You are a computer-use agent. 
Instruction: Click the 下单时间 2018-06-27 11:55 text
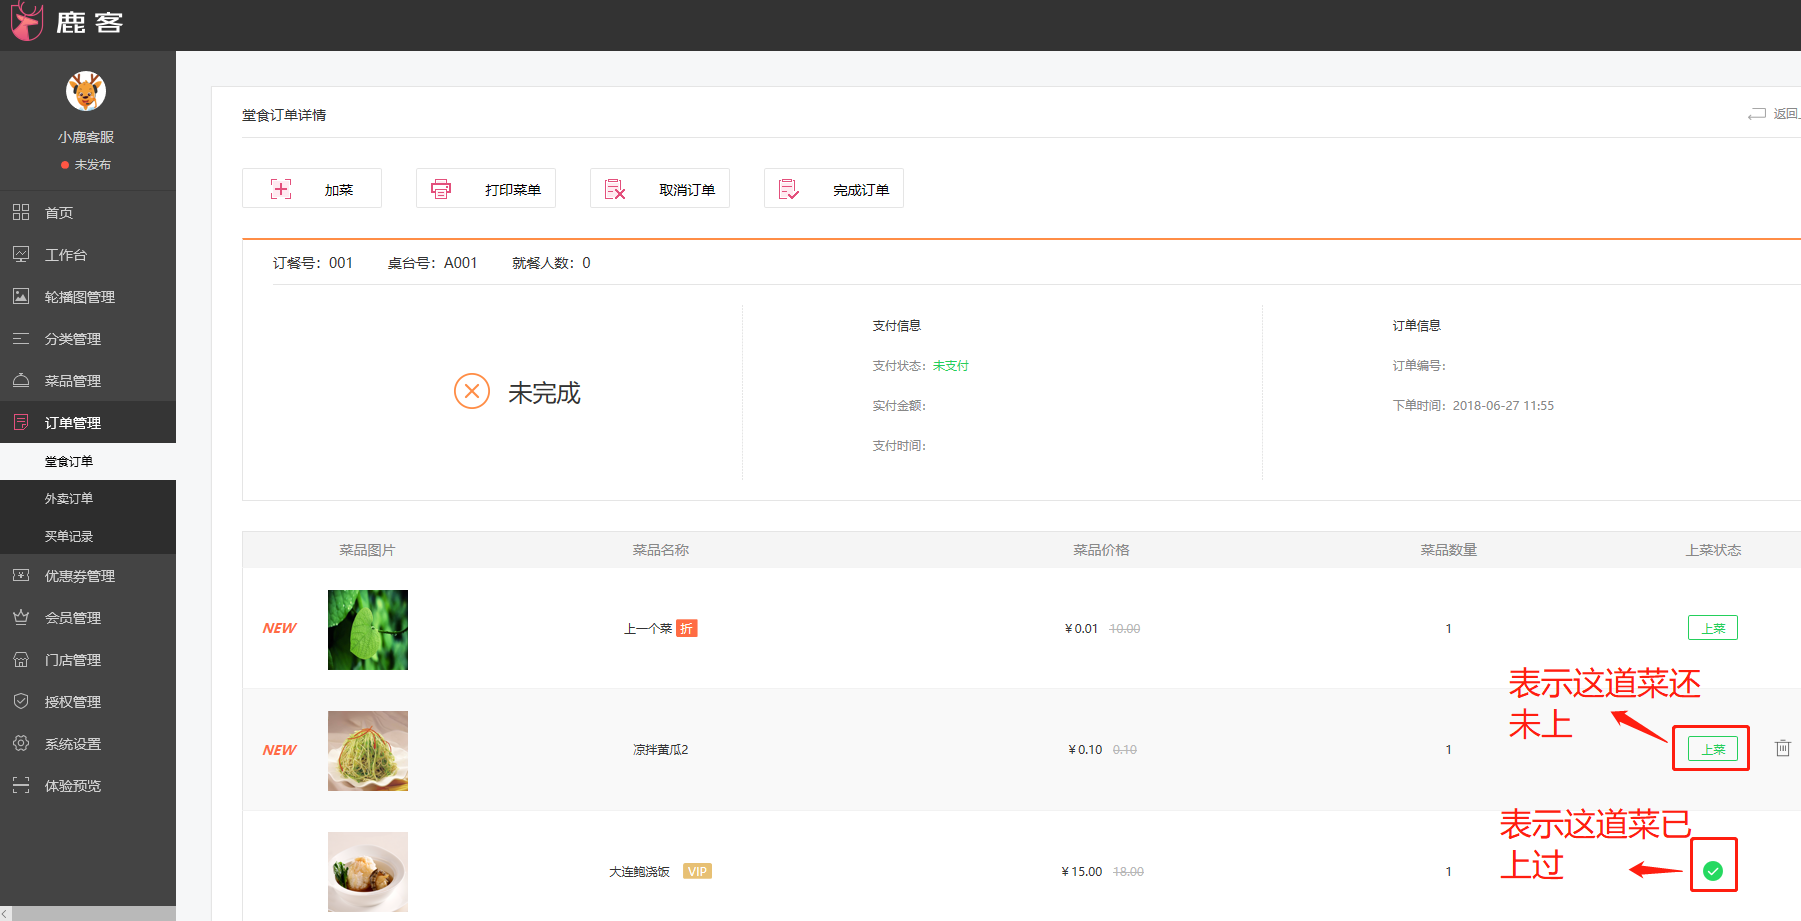click(1473, 406)
